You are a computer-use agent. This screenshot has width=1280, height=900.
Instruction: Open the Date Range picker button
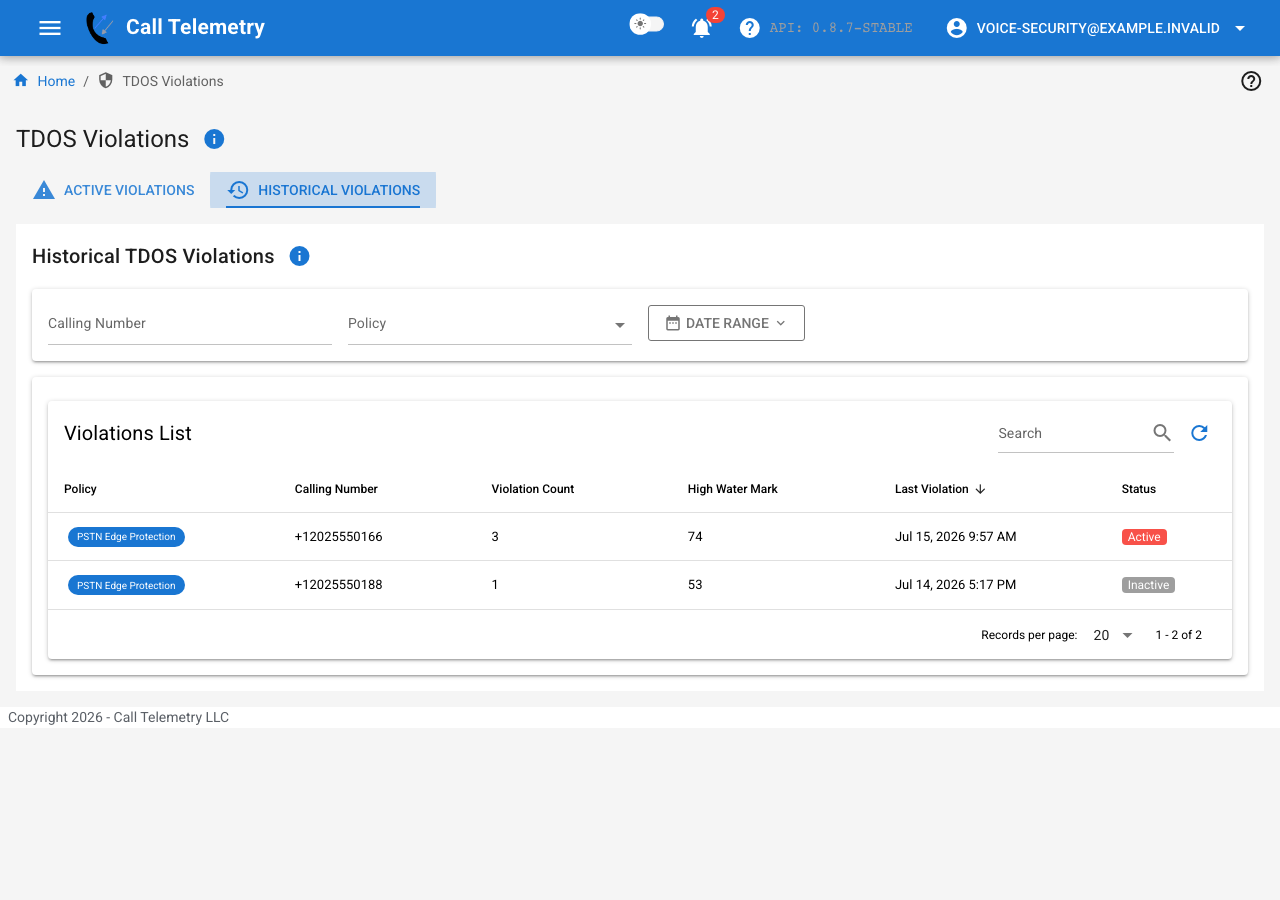(x=726, y=323)
